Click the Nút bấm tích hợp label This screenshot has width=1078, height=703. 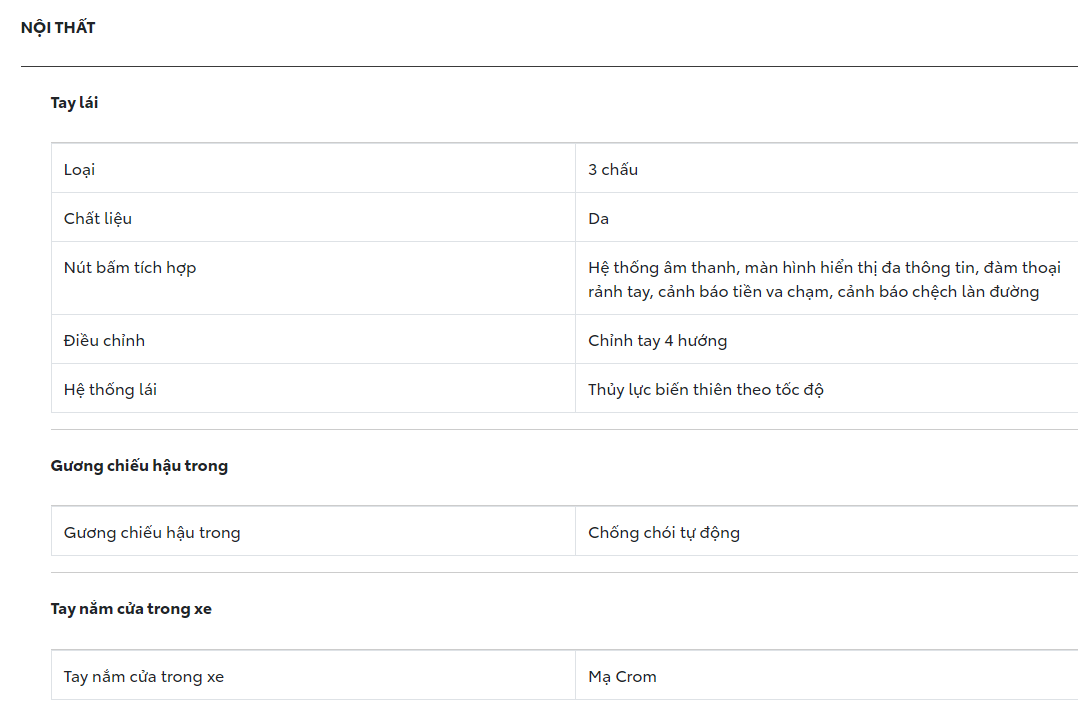click(x=130, y=268)
